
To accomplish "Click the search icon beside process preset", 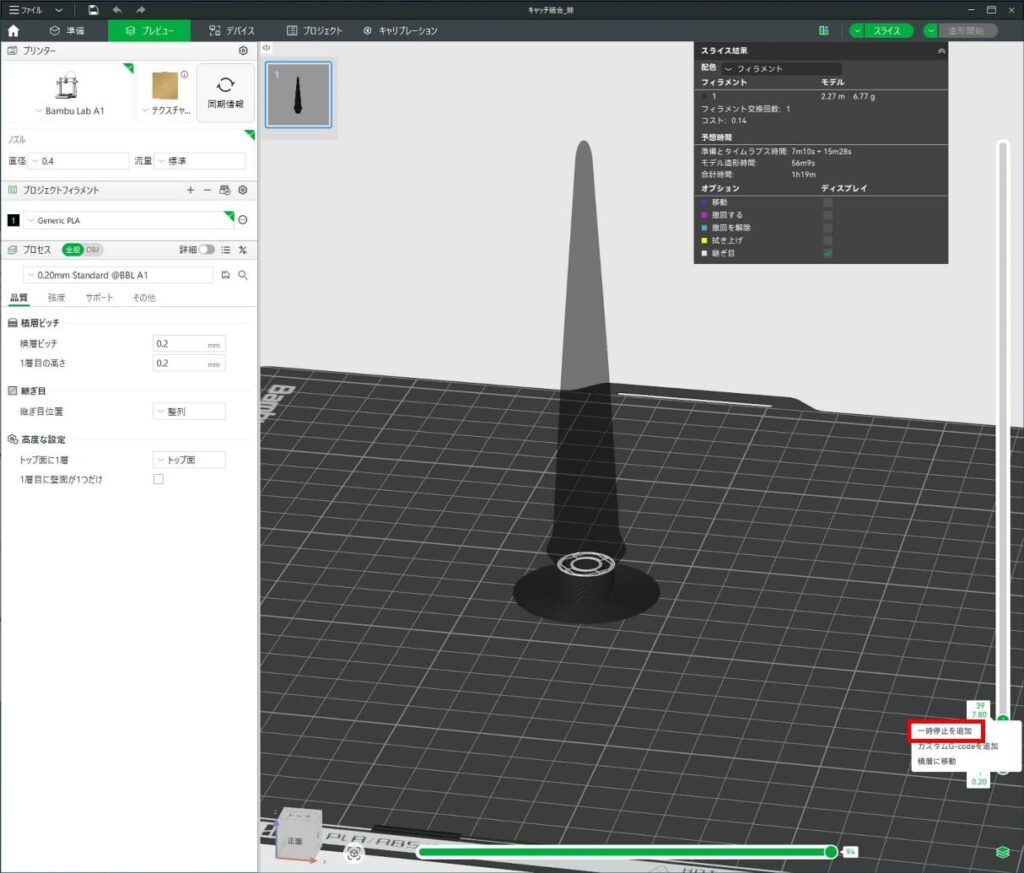I will pos(242,275).
